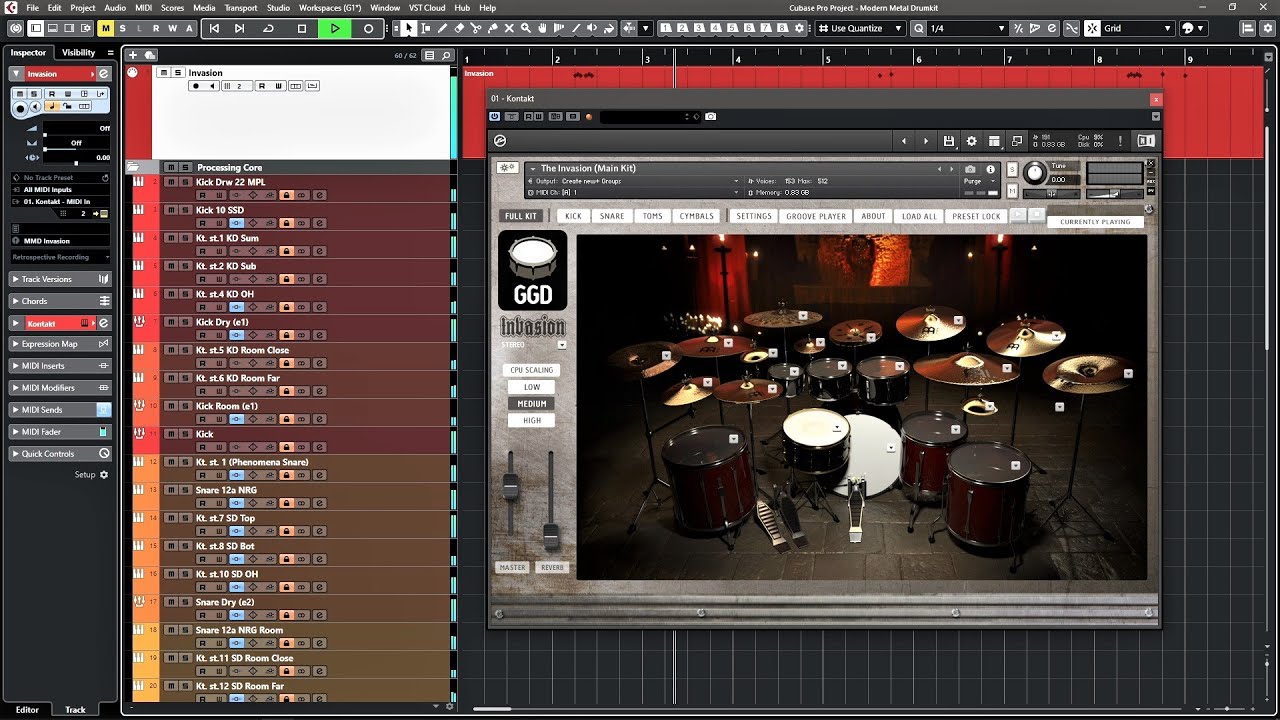Viewport: 1280px width, 720px height.
Task: Click the LOAD ALL button
Action: pos(919,216)
